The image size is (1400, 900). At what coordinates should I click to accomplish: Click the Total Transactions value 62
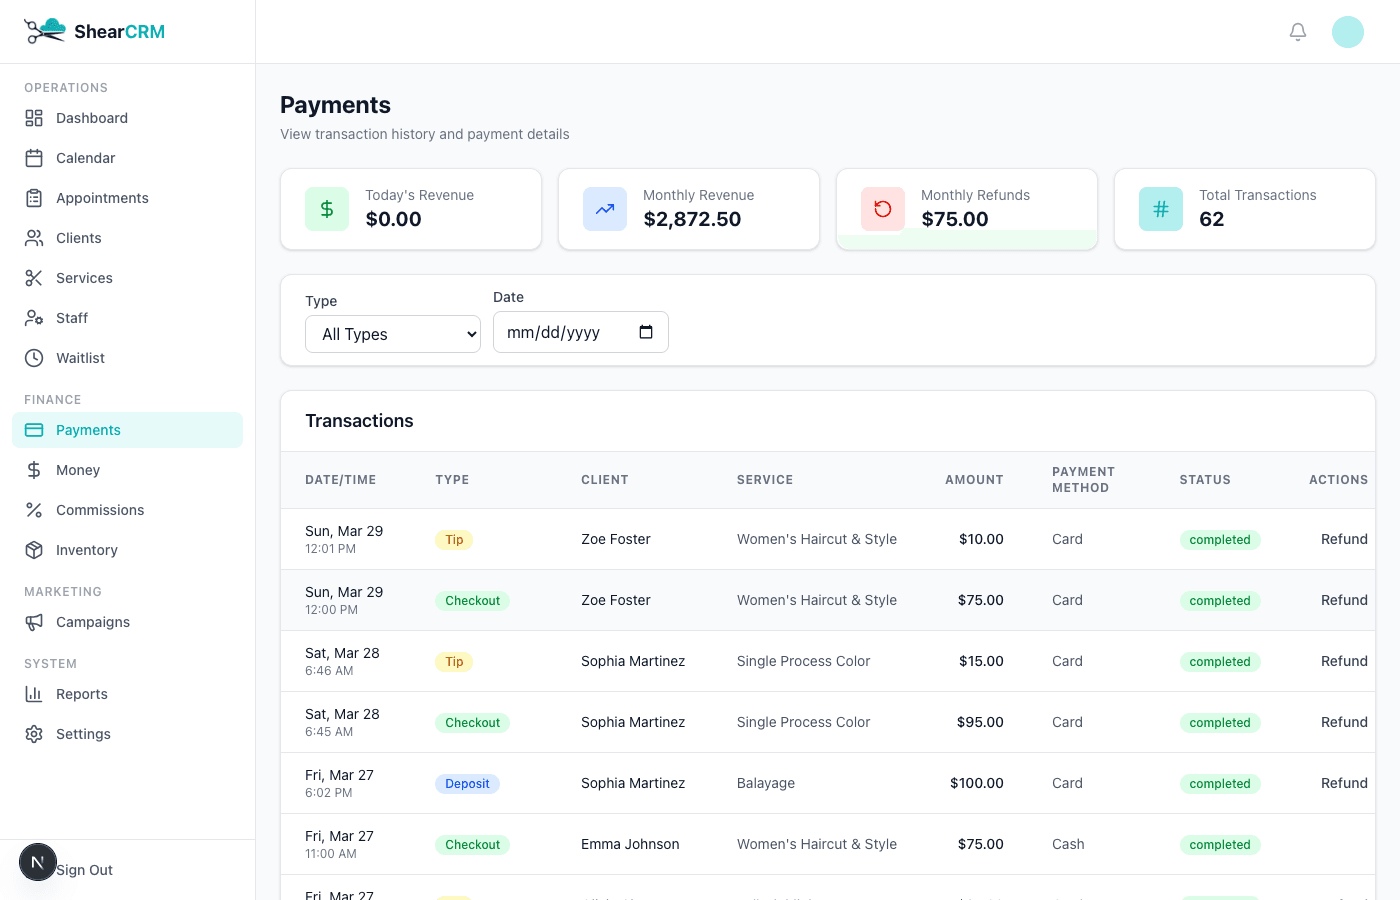click(x=1211, y=219)
